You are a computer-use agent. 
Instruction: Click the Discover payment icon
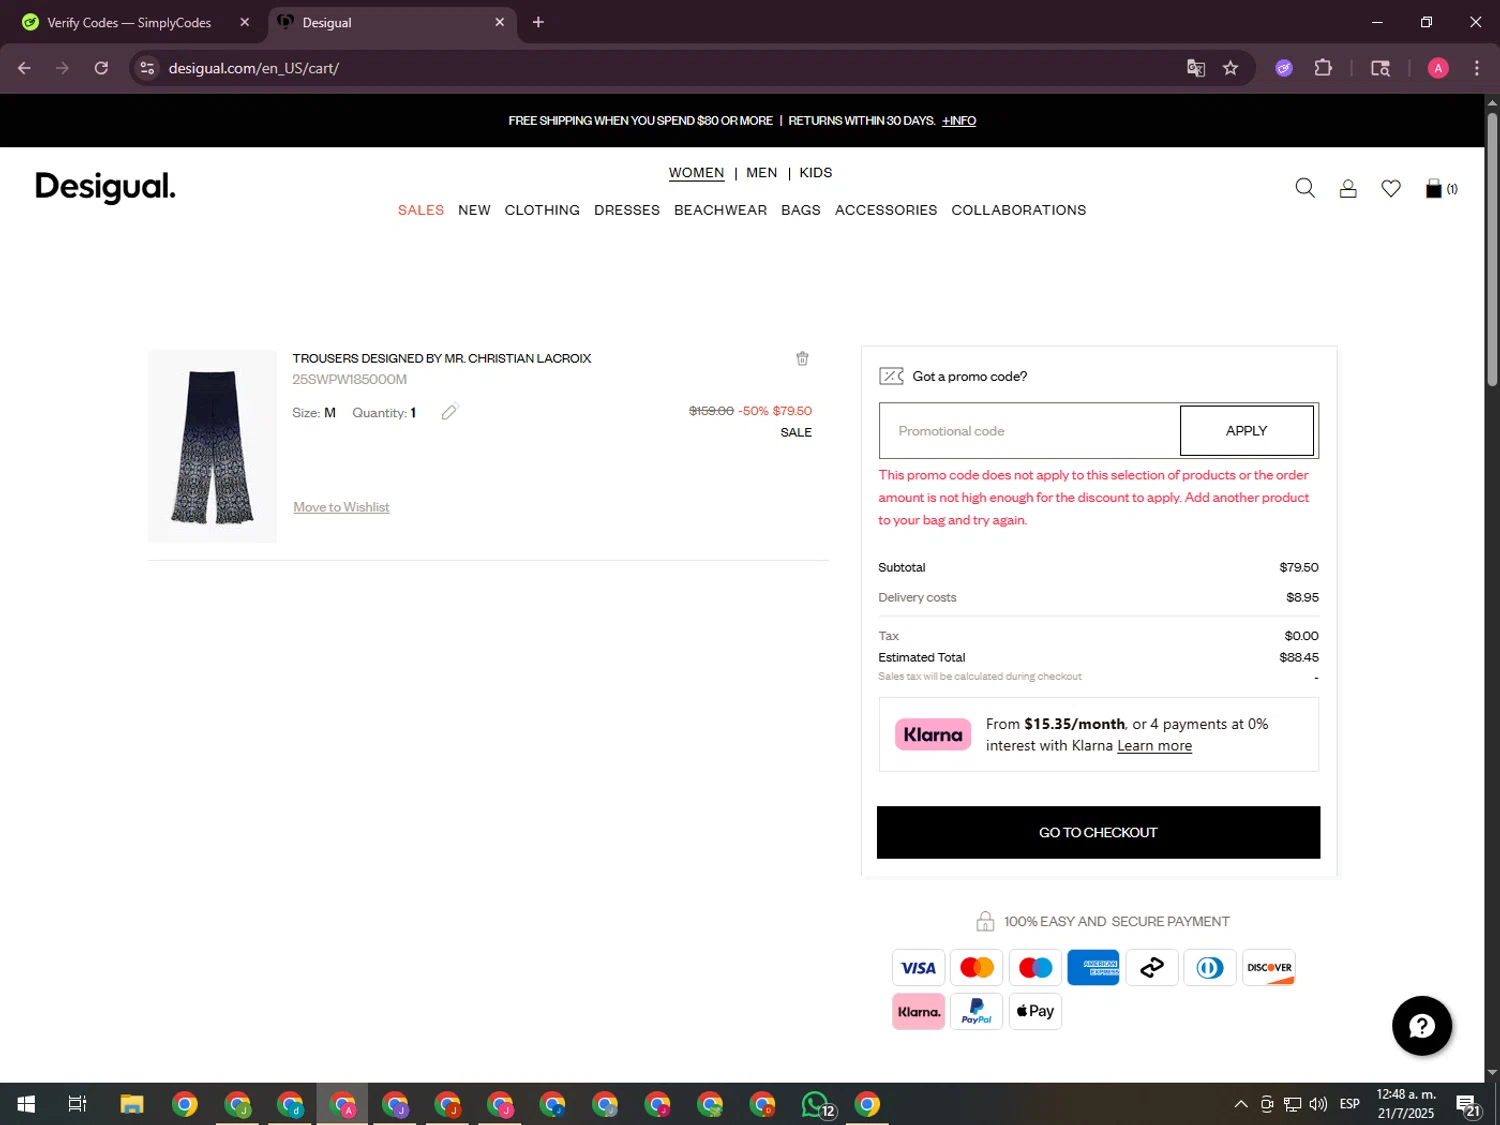[1269, 967]
